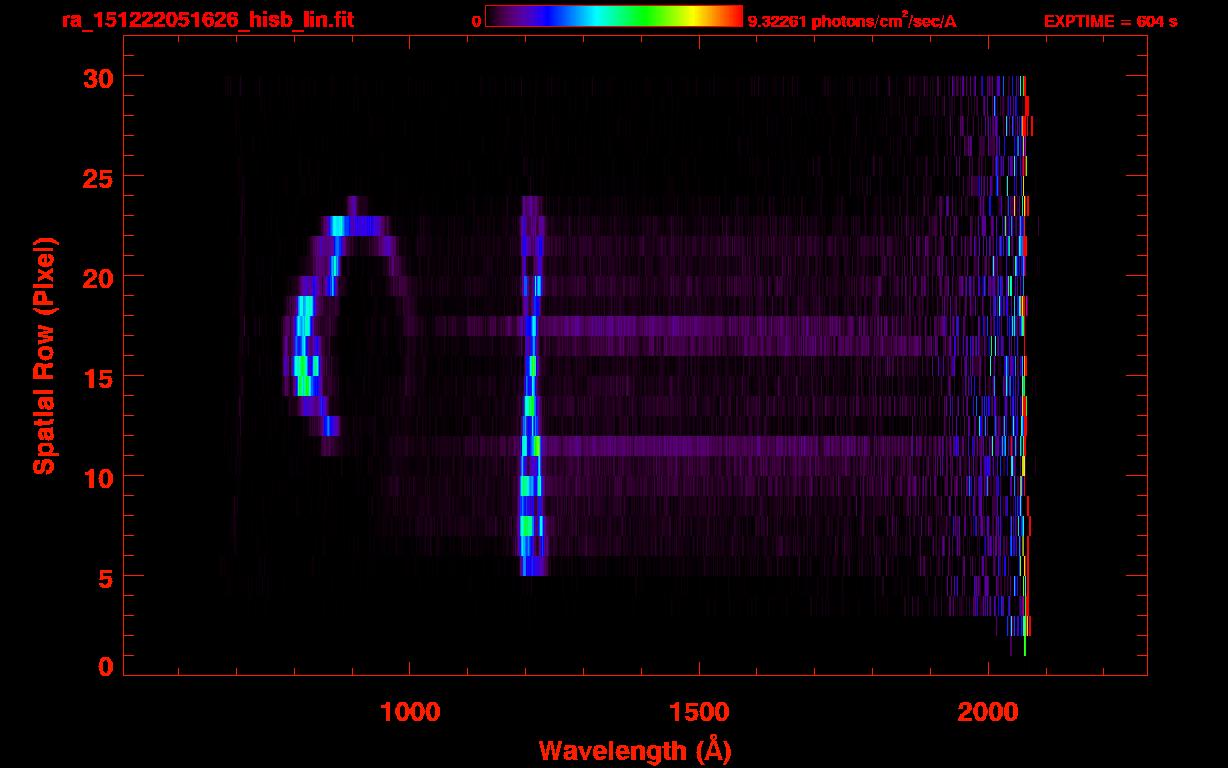Click the file name ra_151222051626_hisb_lin.fit
1228x768 pixels.
pos(207,20)
